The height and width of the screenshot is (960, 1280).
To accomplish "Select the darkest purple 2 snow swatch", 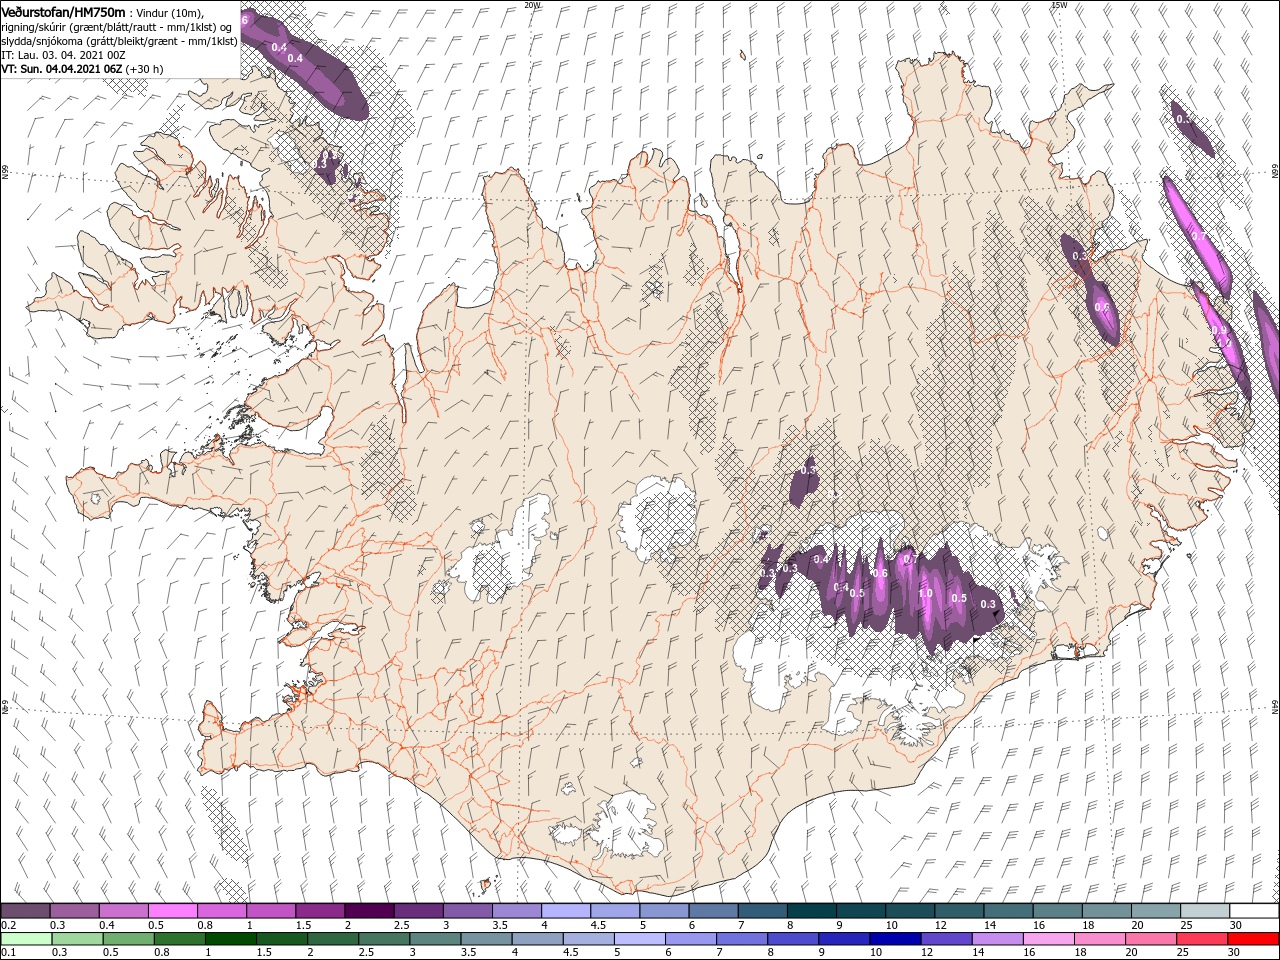I will (369, 911).
